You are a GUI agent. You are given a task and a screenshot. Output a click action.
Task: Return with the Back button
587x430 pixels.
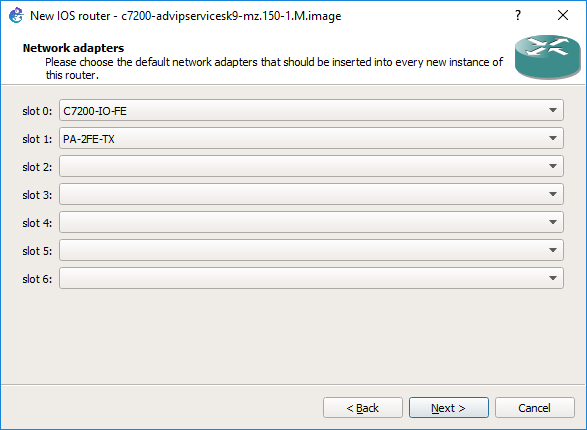point(363,408)
